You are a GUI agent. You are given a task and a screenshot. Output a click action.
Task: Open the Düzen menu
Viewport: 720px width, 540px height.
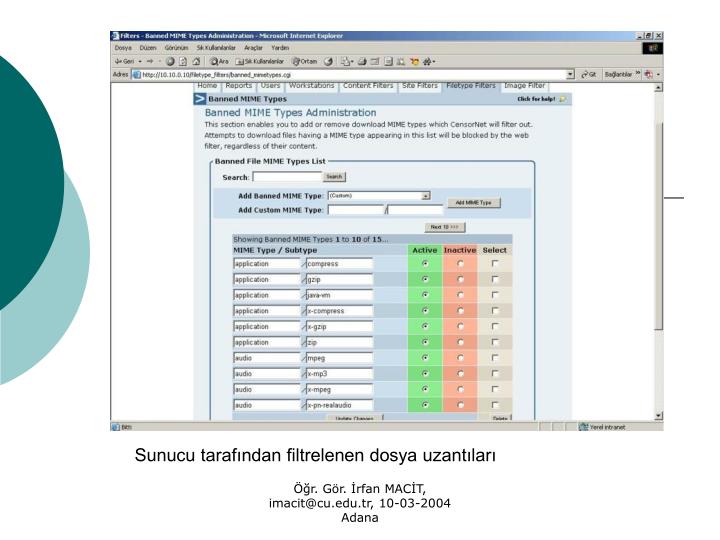pos(148,48)
